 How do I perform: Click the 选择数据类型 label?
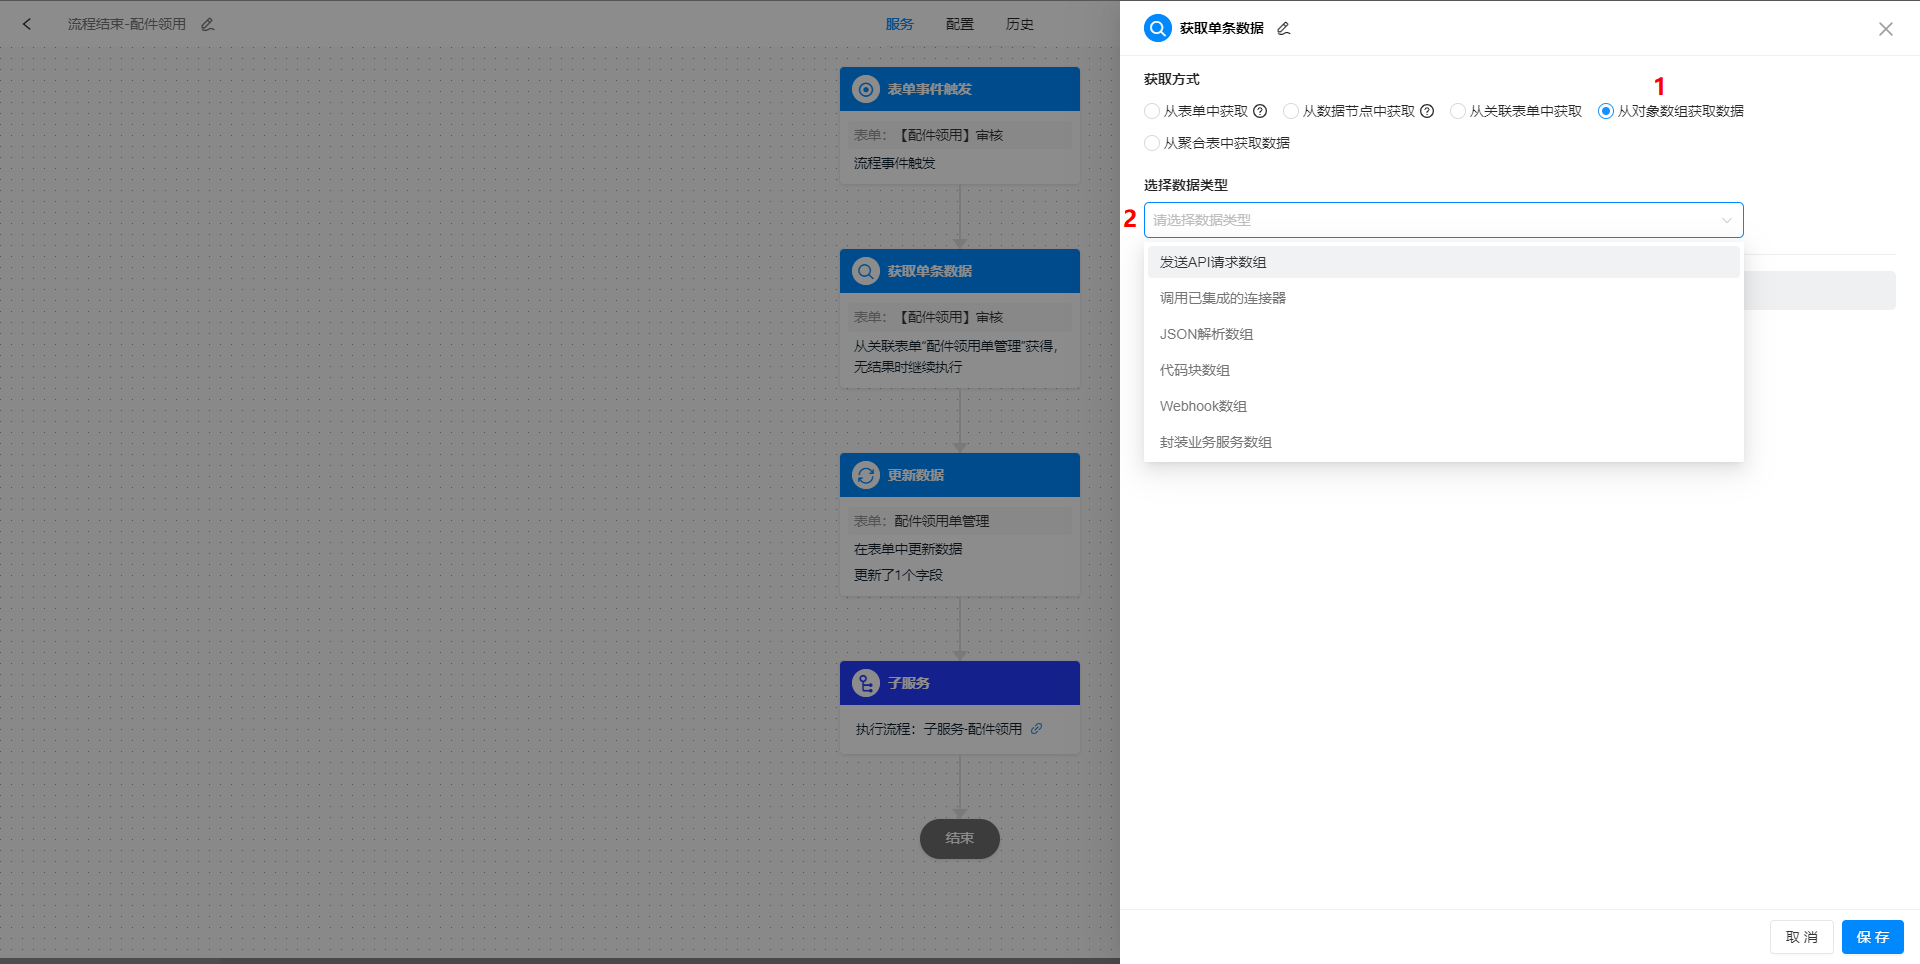click(x=1186, y=185)
